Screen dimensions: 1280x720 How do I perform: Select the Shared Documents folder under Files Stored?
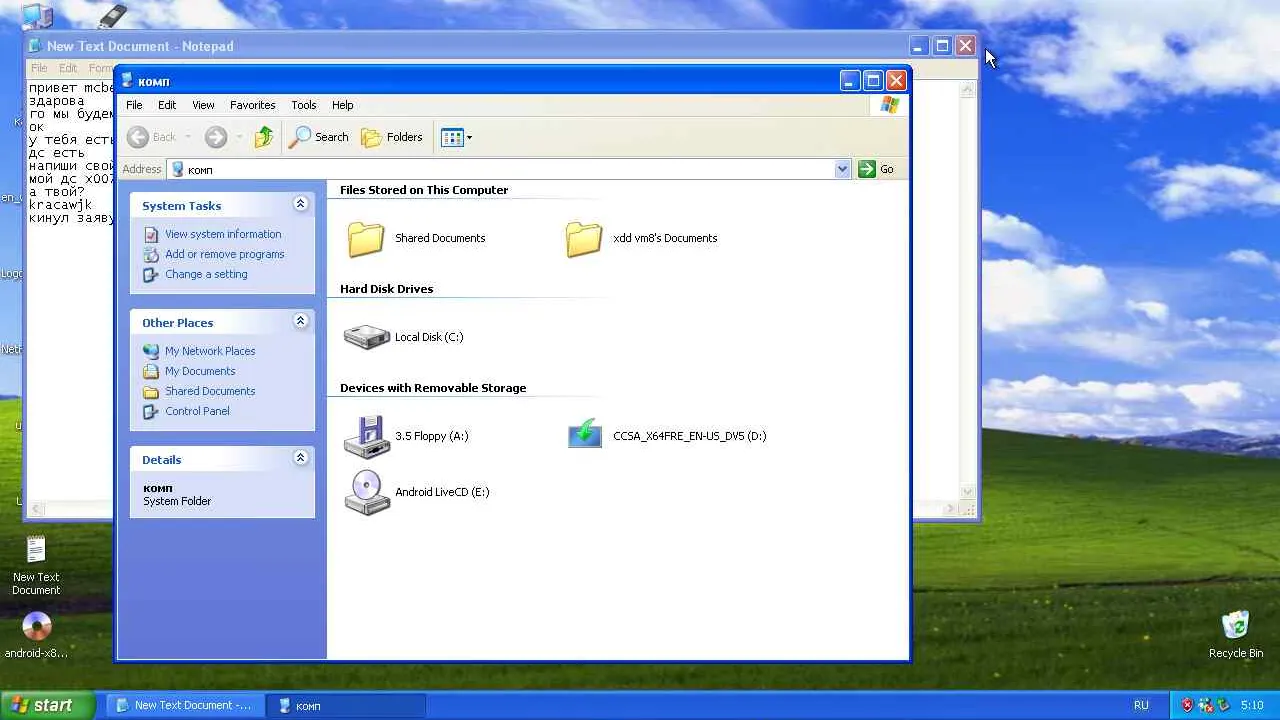tap(416, 238)
